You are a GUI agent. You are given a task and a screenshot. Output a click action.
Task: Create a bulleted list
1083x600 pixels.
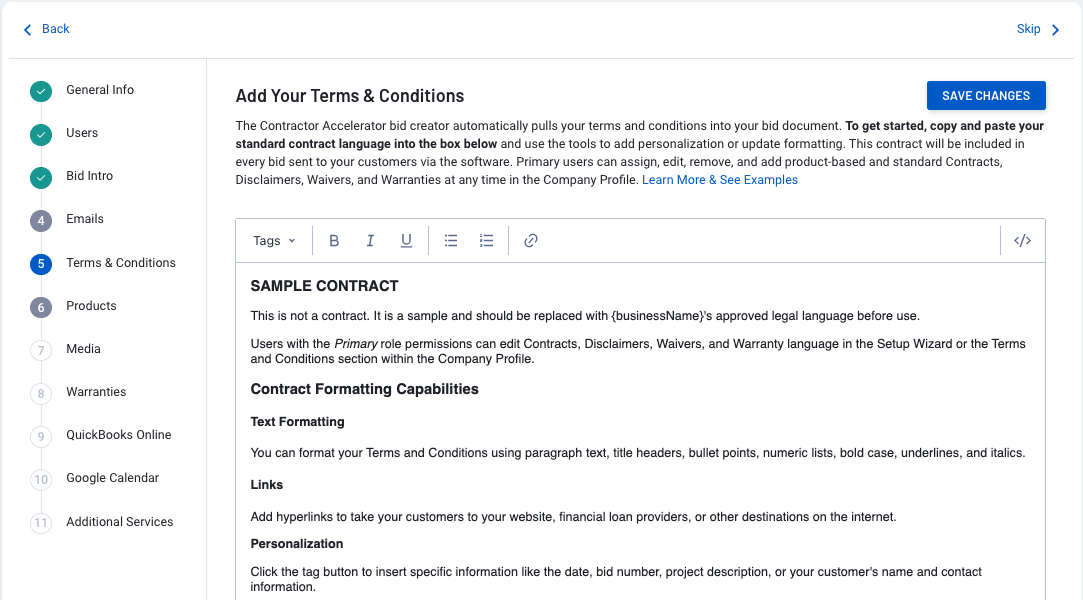click(x=450, y=240)
